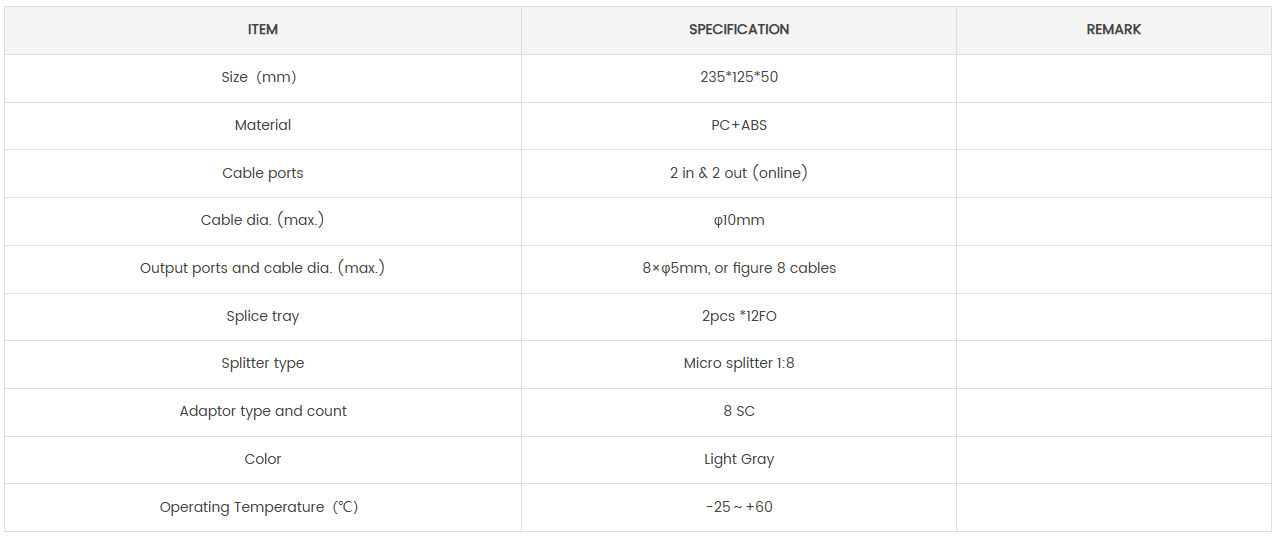This screenshot has height=537, width=1276.
Task: Click the Micro splitter 1:8 value
Action: (x=739, y=363)
